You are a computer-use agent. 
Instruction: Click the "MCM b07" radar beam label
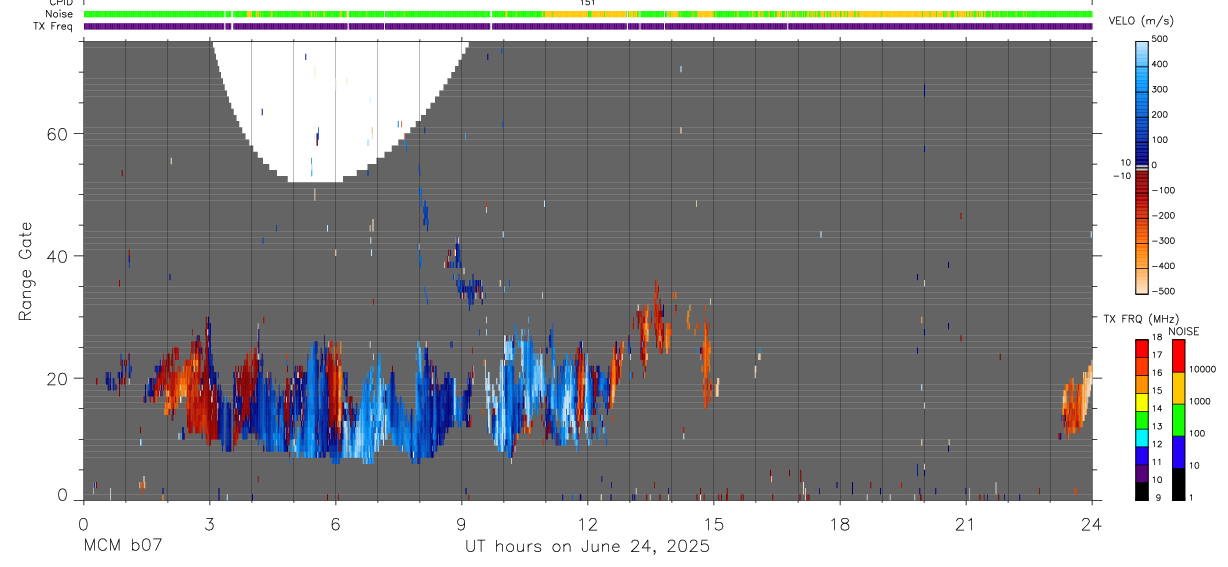[122, 546]
